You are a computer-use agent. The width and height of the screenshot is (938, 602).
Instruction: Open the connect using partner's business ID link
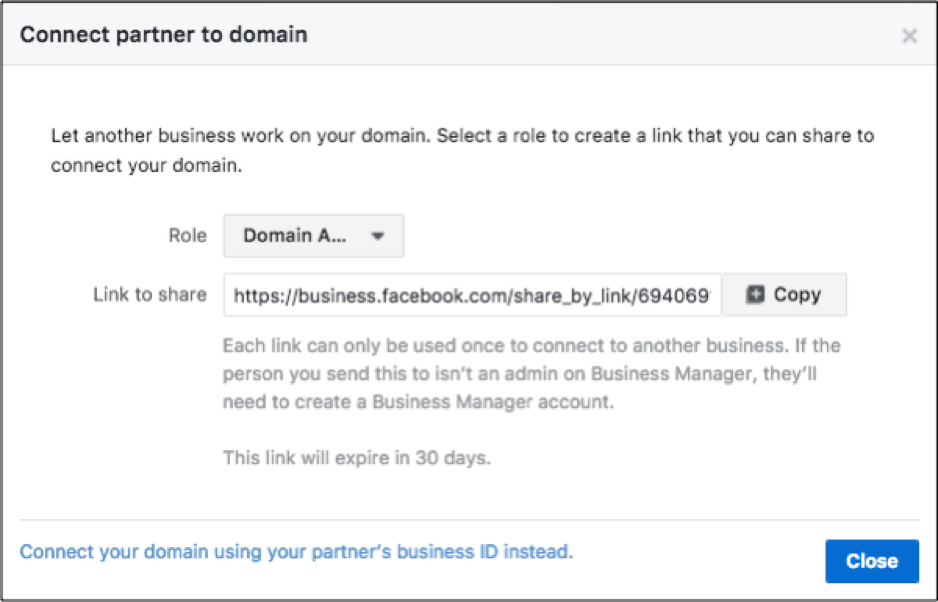[x=296, y=552]
